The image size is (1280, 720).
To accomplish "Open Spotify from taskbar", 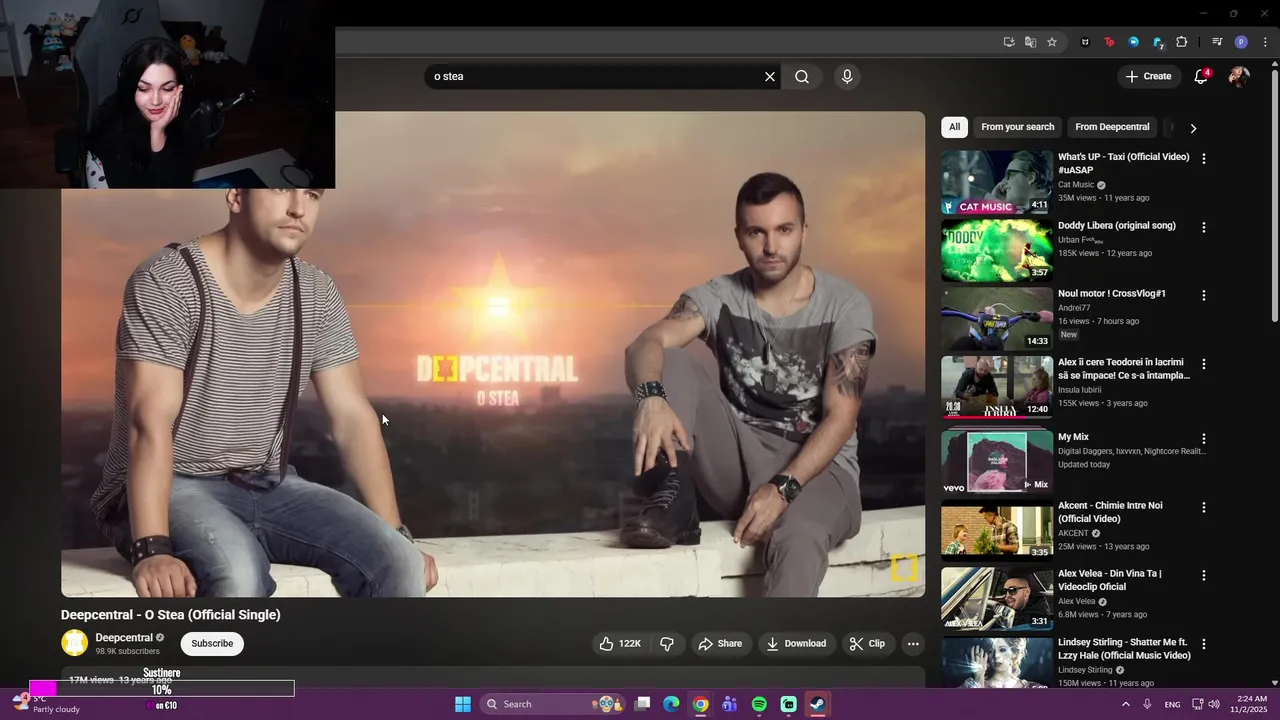I will pos(759,704).
